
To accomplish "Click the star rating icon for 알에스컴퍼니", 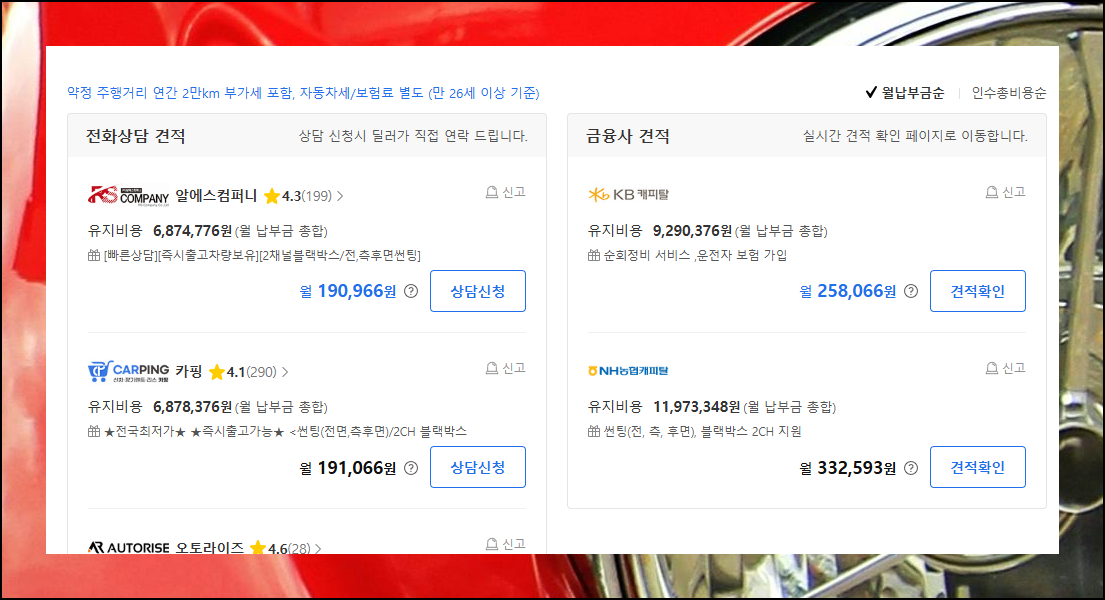I will click(272, 196).
